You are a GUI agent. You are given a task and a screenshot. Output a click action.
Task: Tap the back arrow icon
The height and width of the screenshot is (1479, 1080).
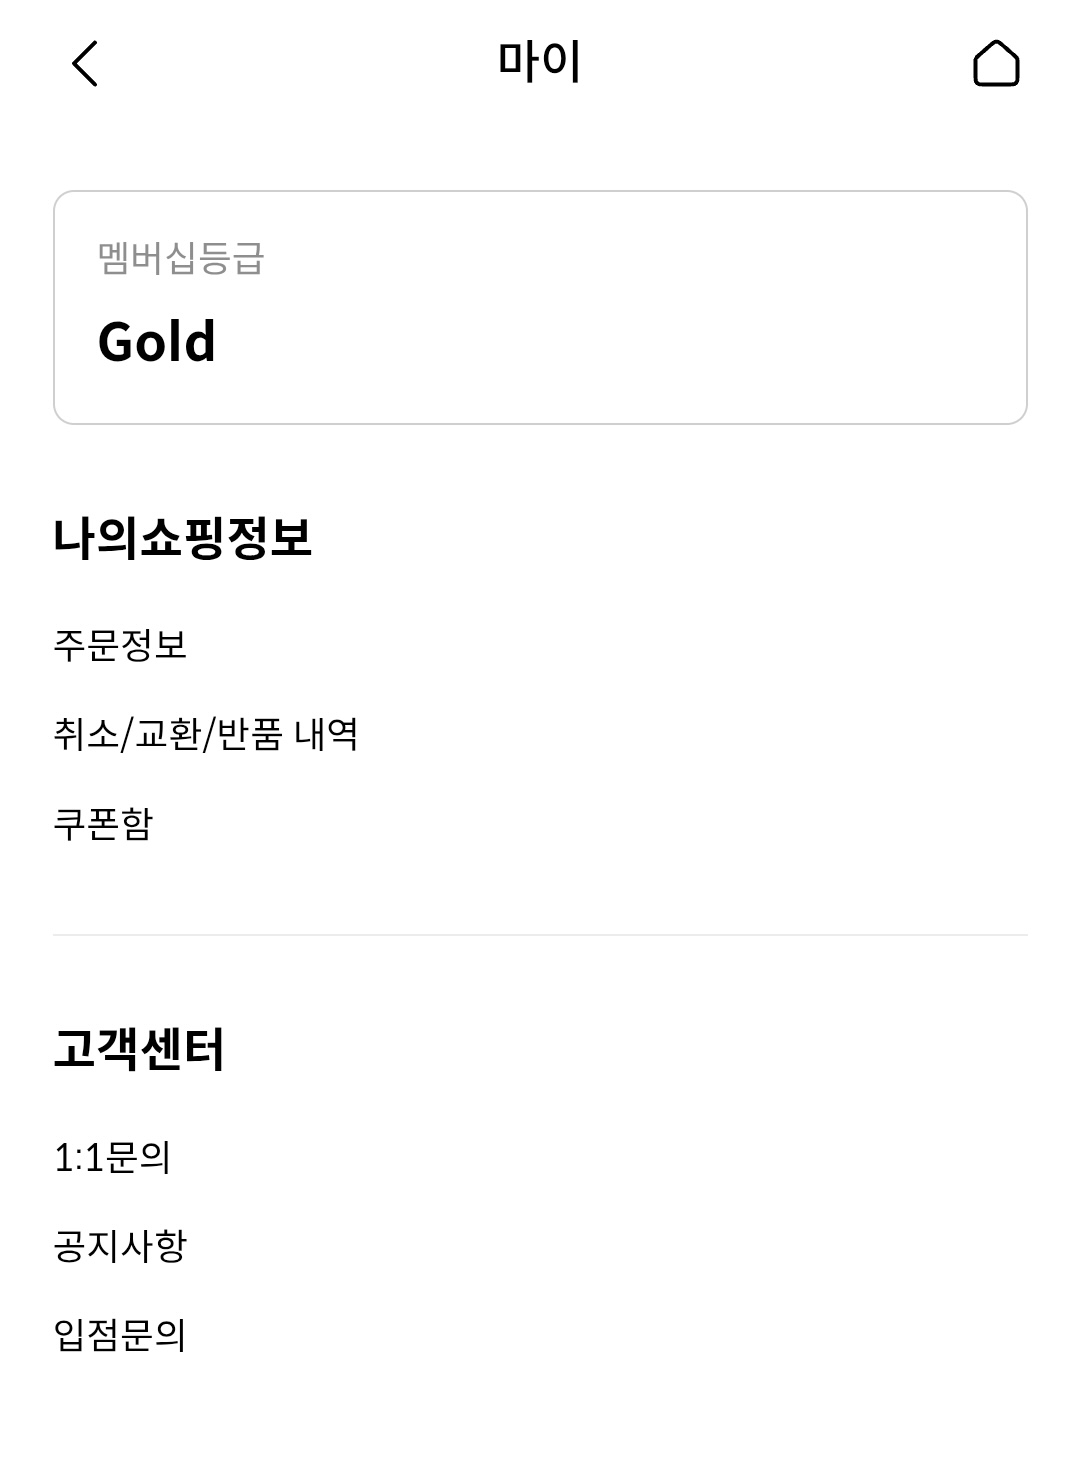tap(86, 64)
